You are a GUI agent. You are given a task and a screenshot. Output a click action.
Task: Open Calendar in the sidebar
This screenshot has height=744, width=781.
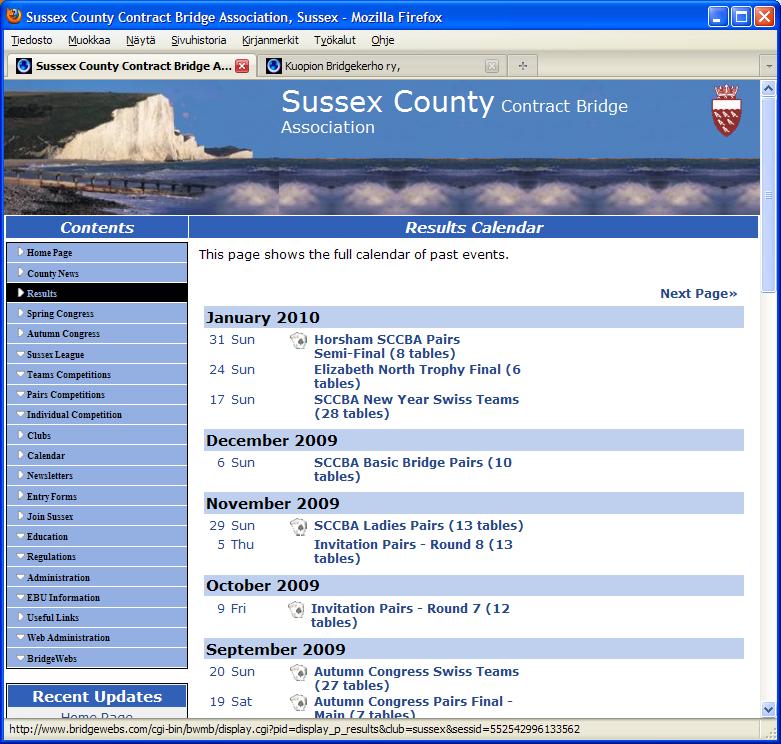[x=97, y=455]
